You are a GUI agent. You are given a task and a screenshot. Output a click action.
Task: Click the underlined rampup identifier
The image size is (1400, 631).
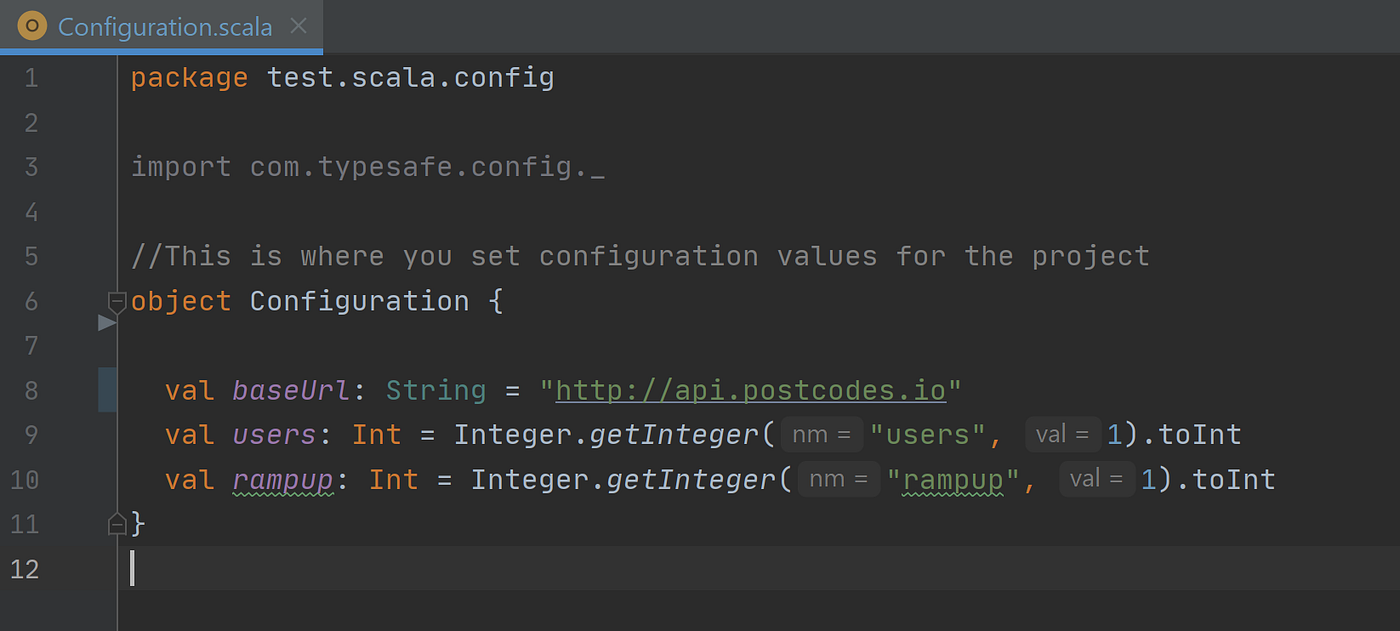pyautogui.click(x=282, y=479)
